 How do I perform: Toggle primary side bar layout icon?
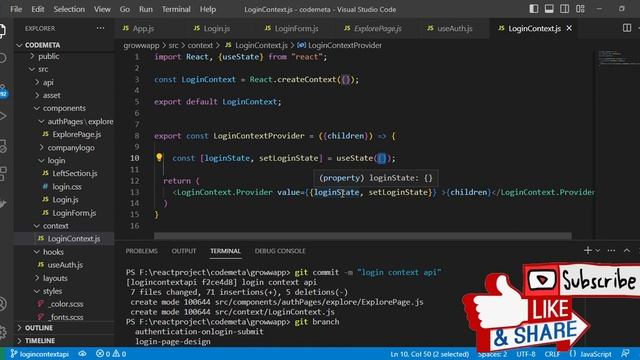coord(533,9)
